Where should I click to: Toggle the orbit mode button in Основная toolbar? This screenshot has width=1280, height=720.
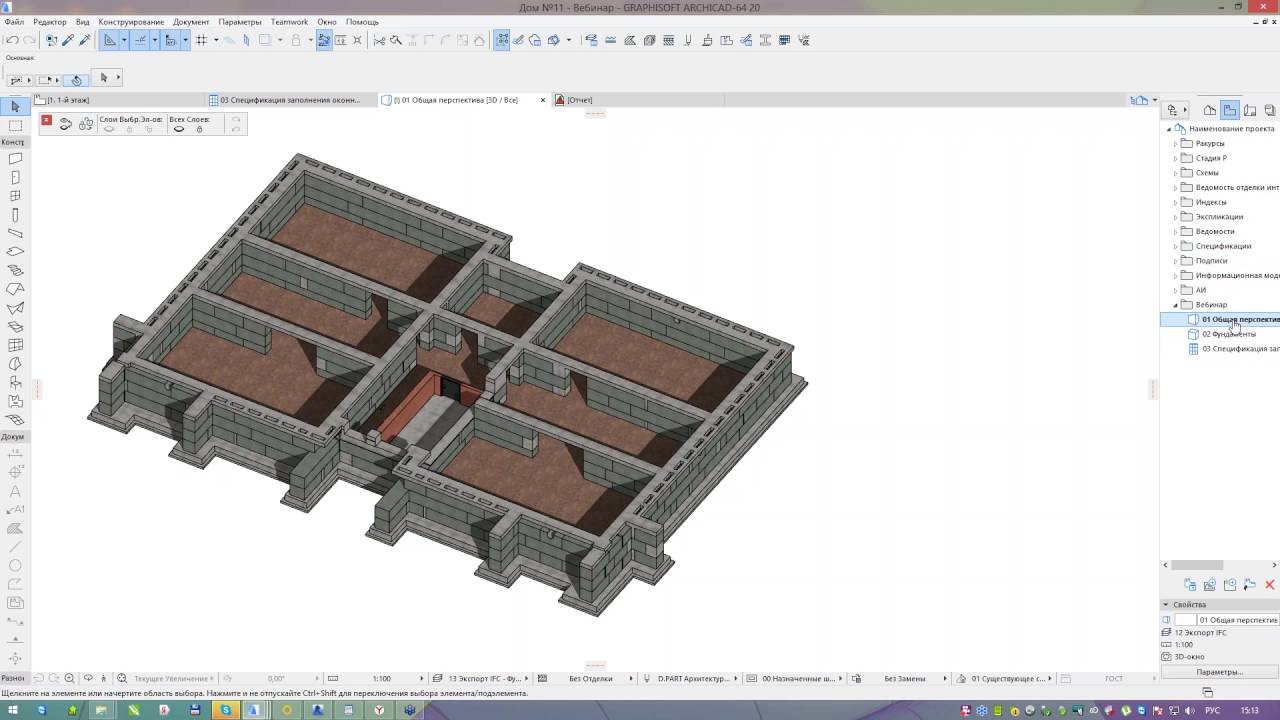tap(76, 79)
